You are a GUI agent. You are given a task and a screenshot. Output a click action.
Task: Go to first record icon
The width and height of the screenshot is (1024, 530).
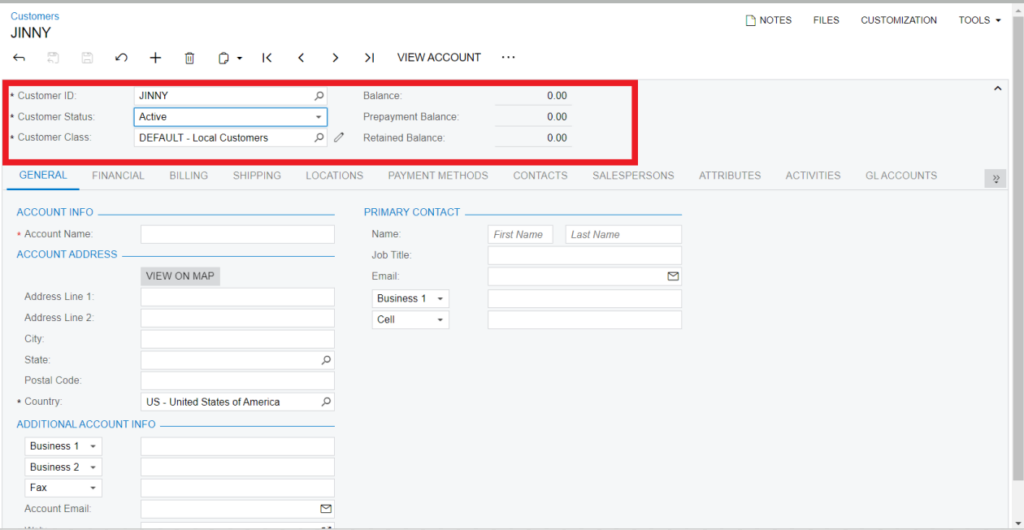(267, 58)
